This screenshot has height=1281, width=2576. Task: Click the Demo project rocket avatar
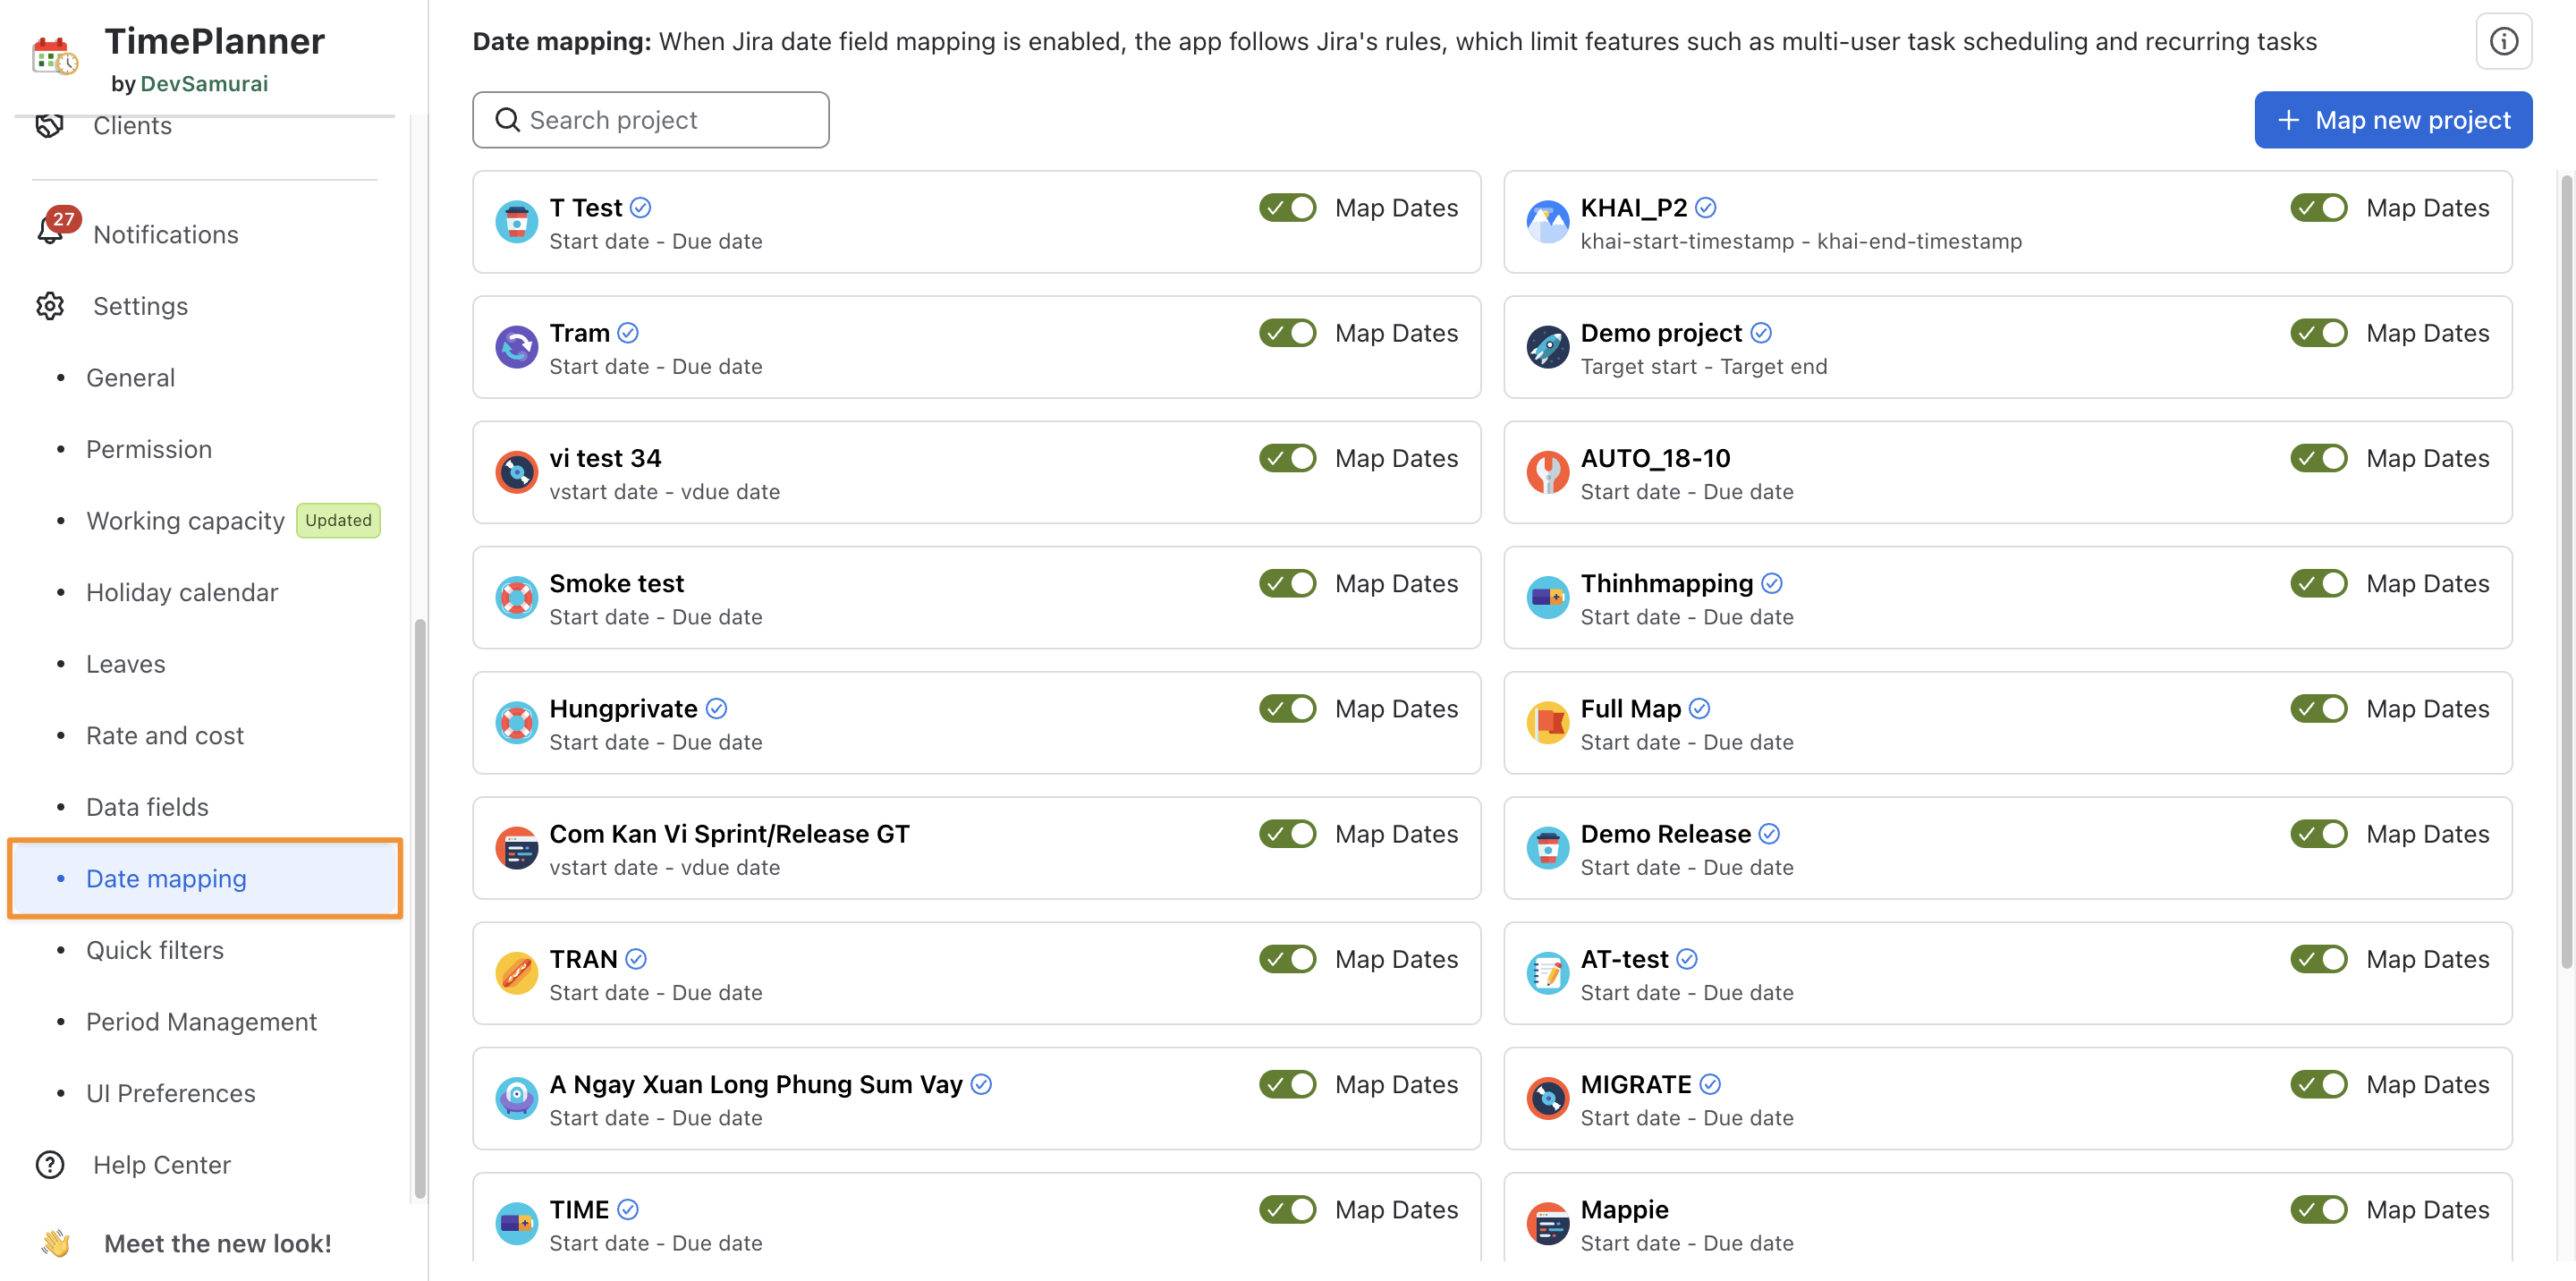tap(1548, 347)
